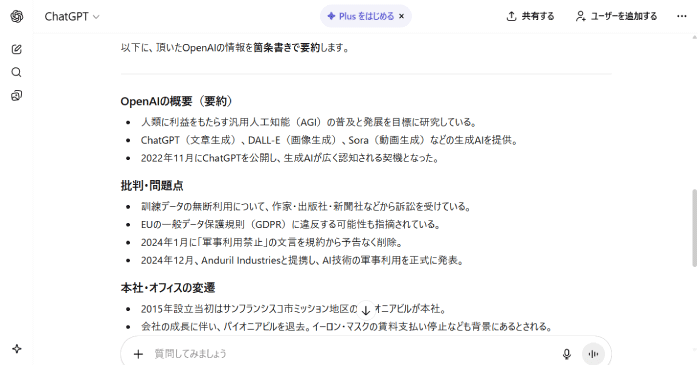Click the sparkle icon at sidebar bottom

[x=16, y=349]
